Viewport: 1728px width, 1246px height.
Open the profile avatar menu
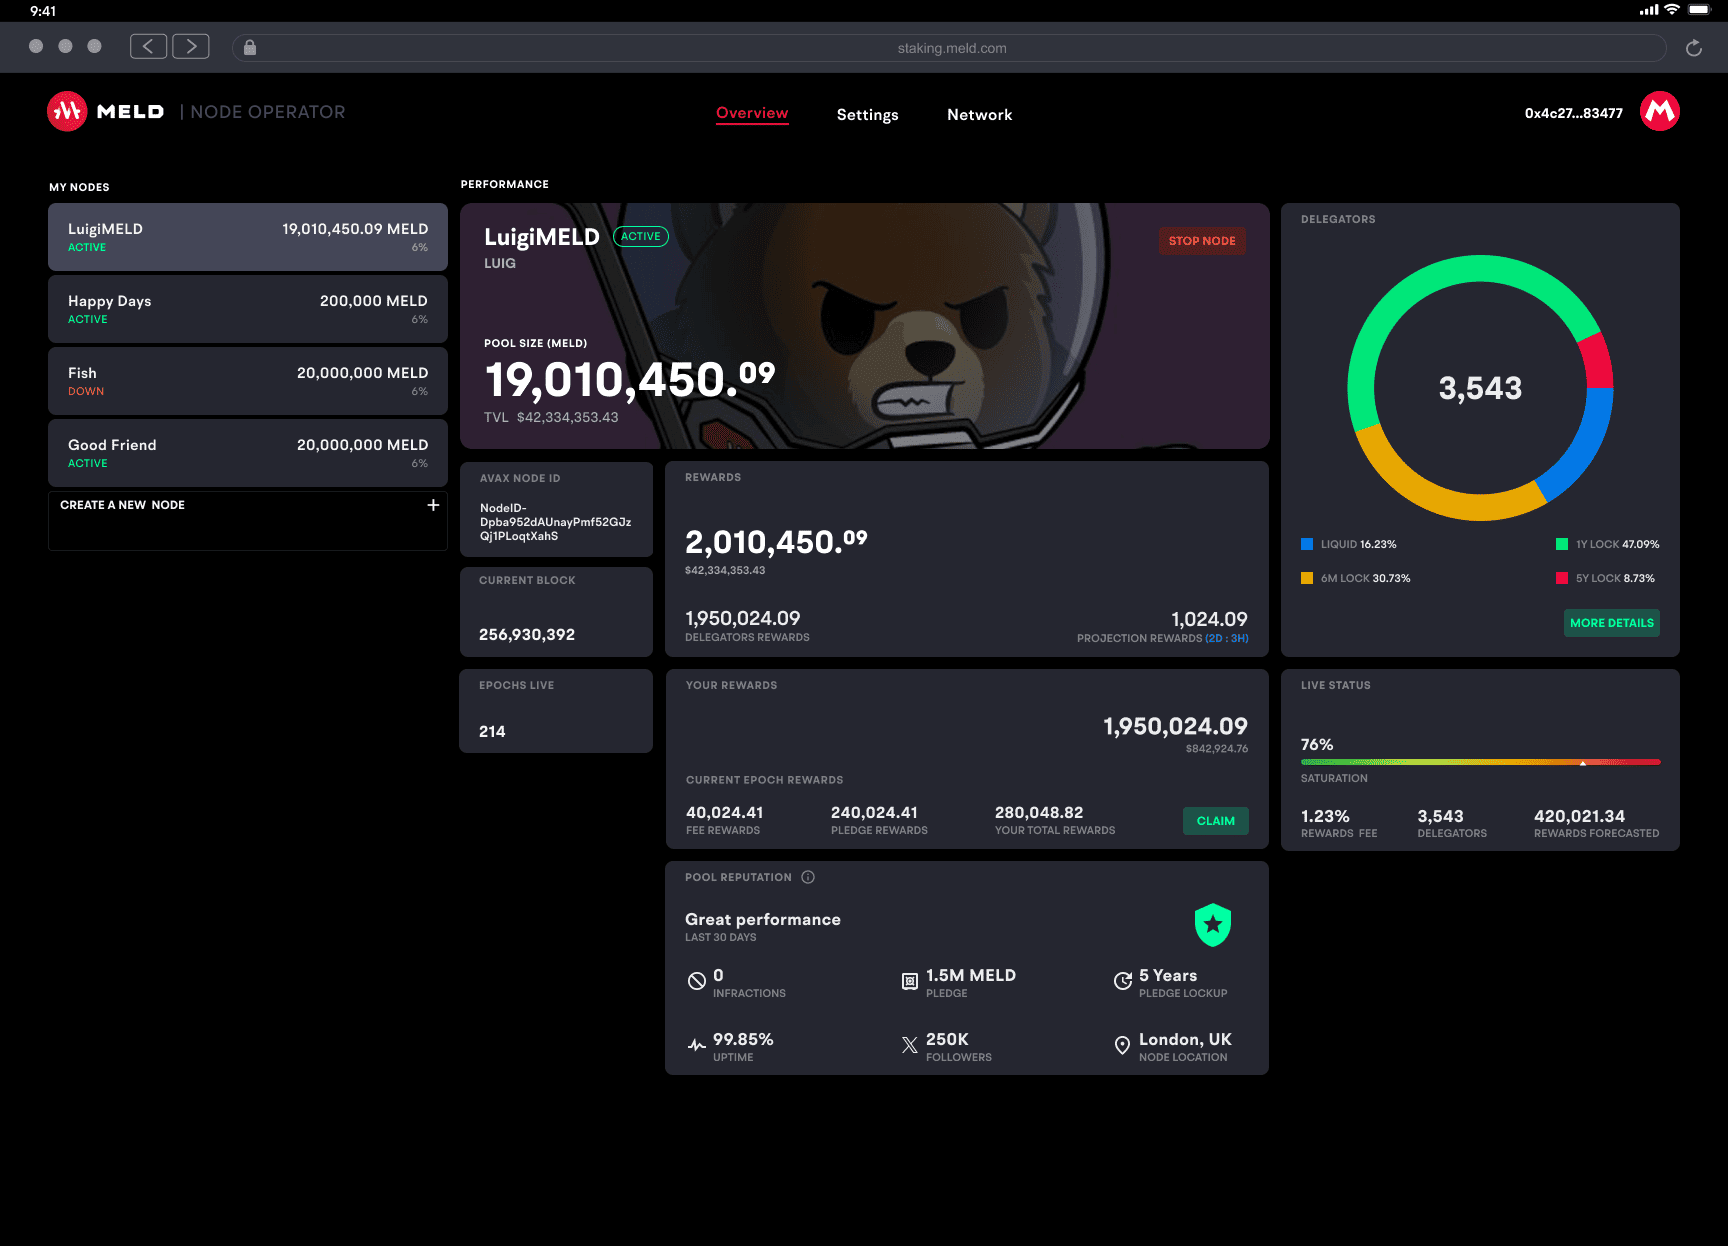[x=1660, y=111]
